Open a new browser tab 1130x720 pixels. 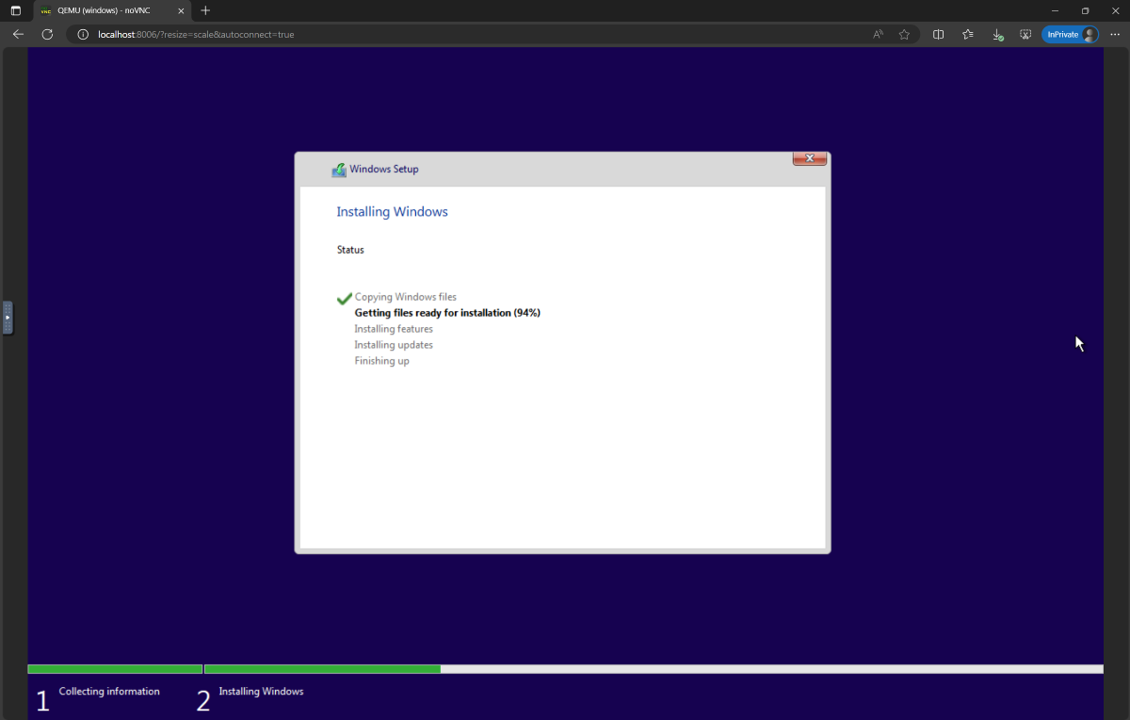pos(205,11)
